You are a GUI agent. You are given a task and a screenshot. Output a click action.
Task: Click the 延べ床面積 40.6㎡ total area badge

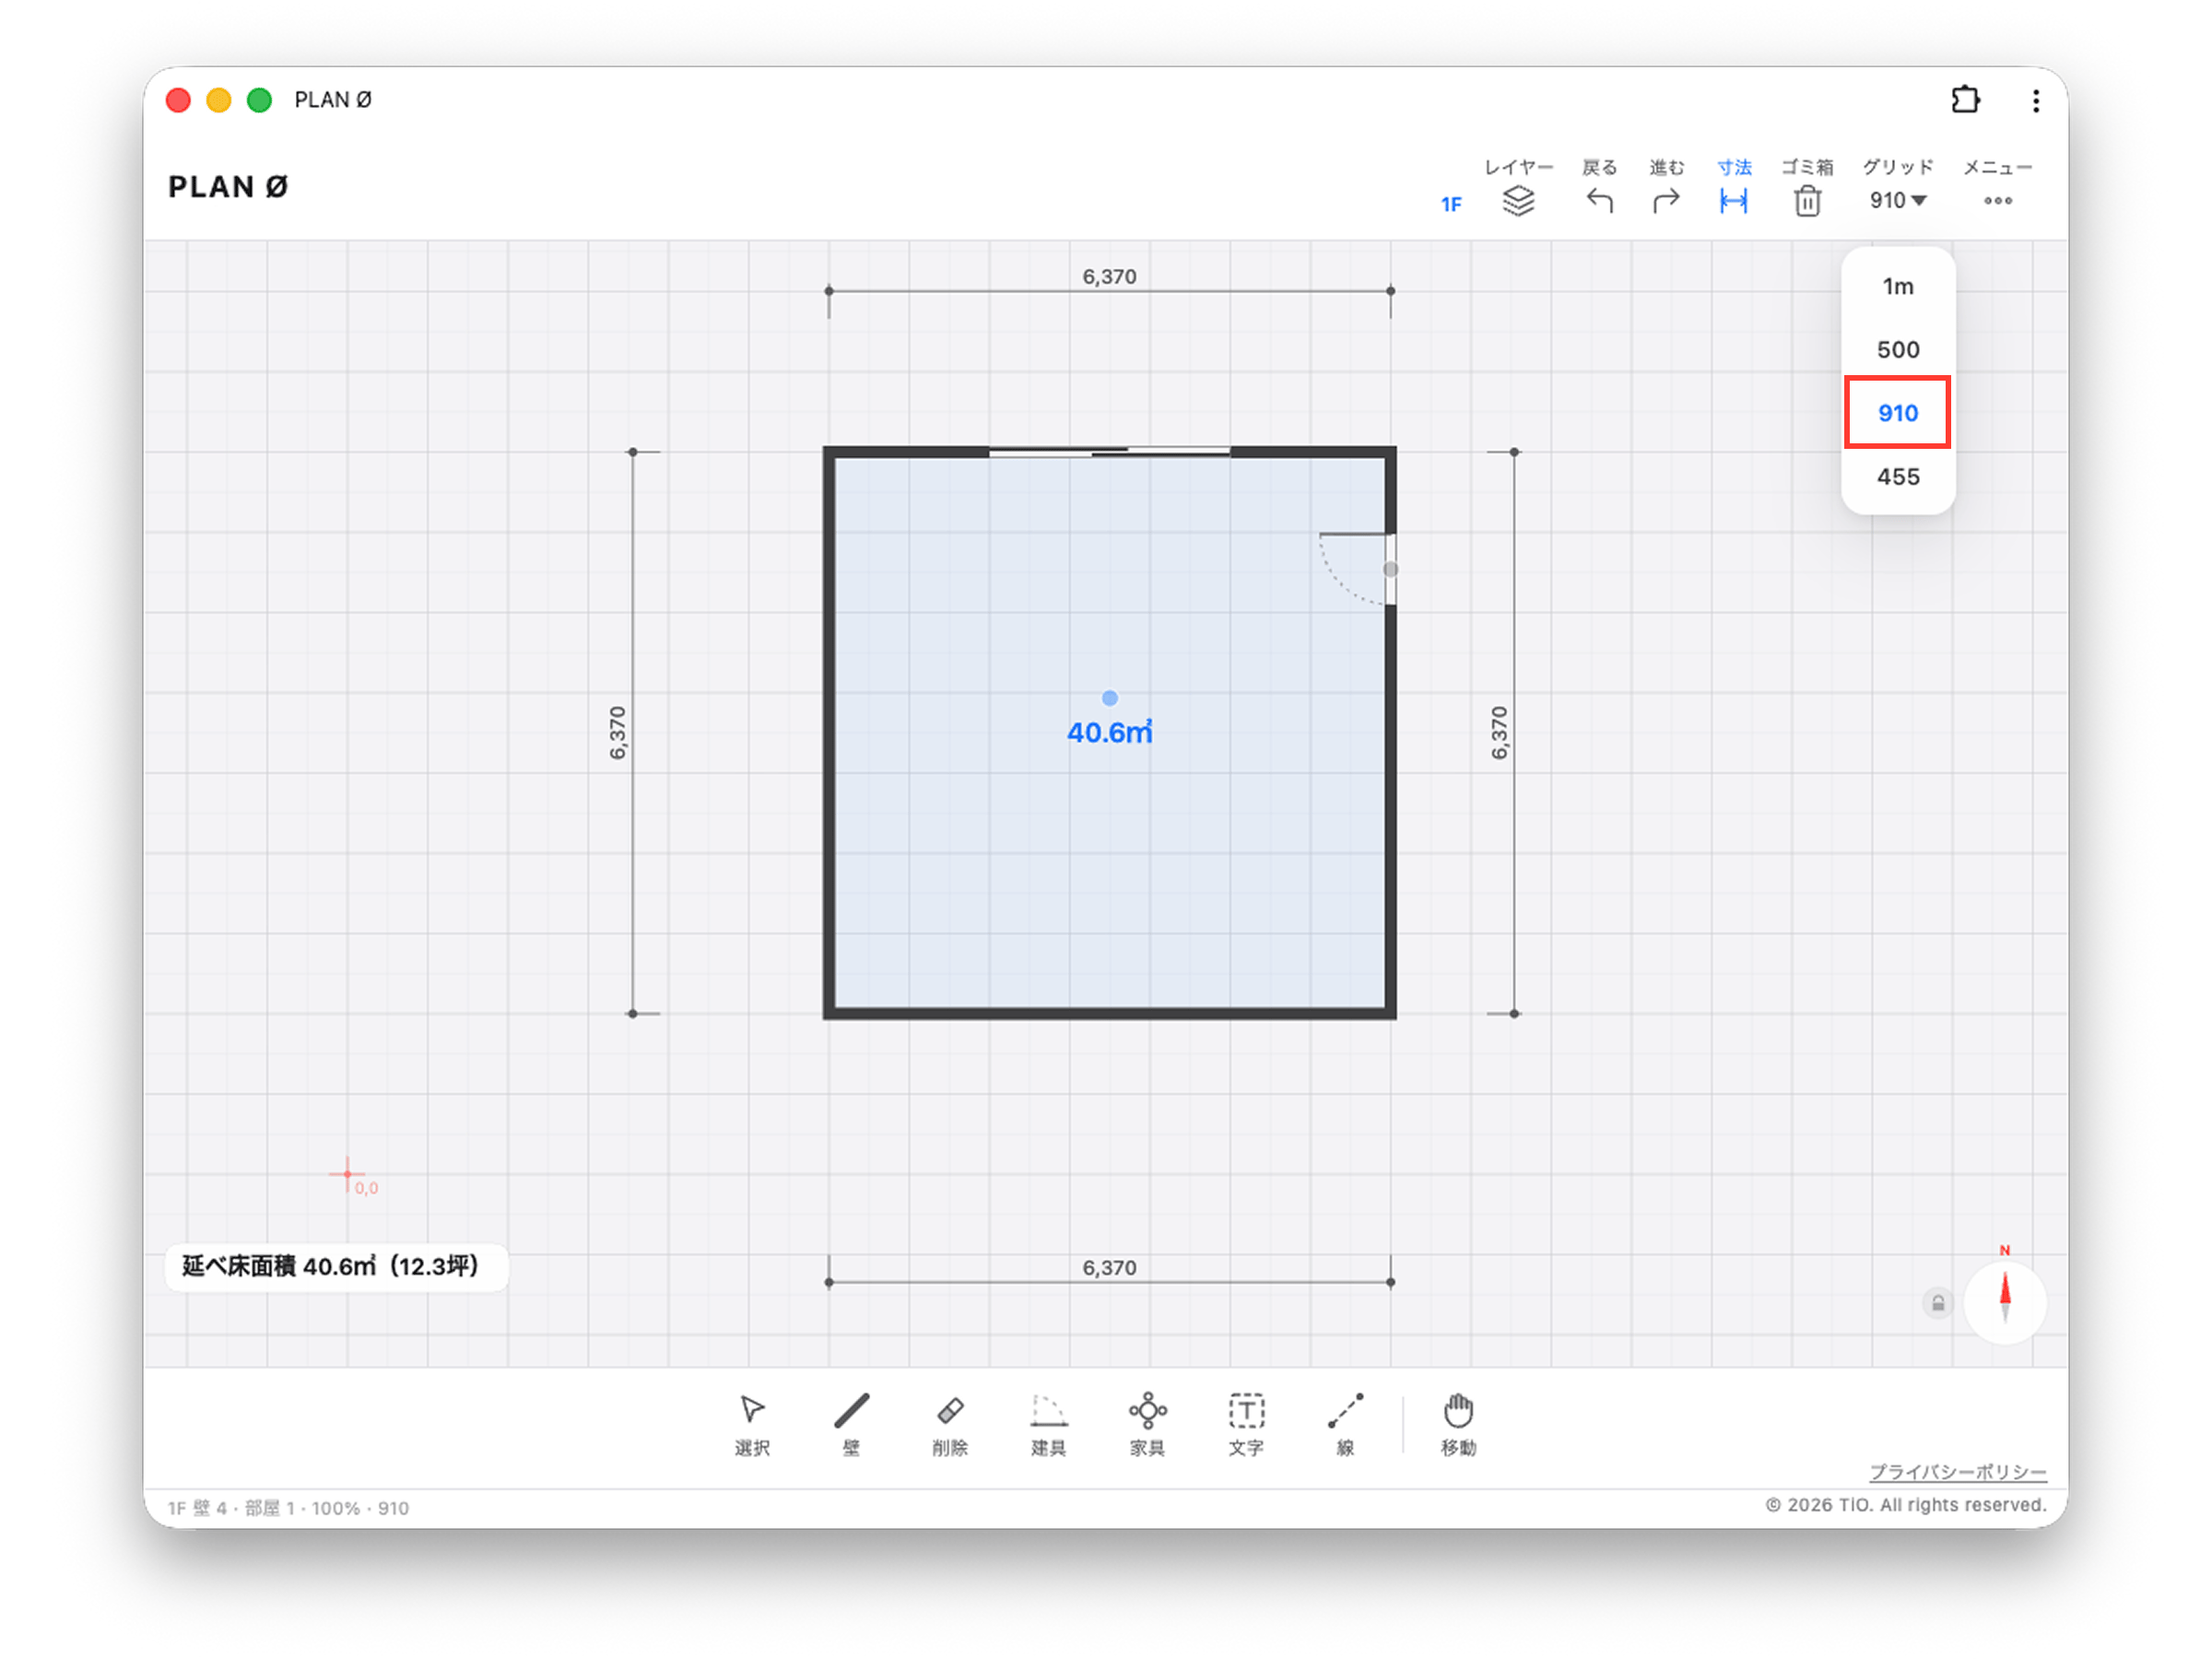tap(336, 1267)
